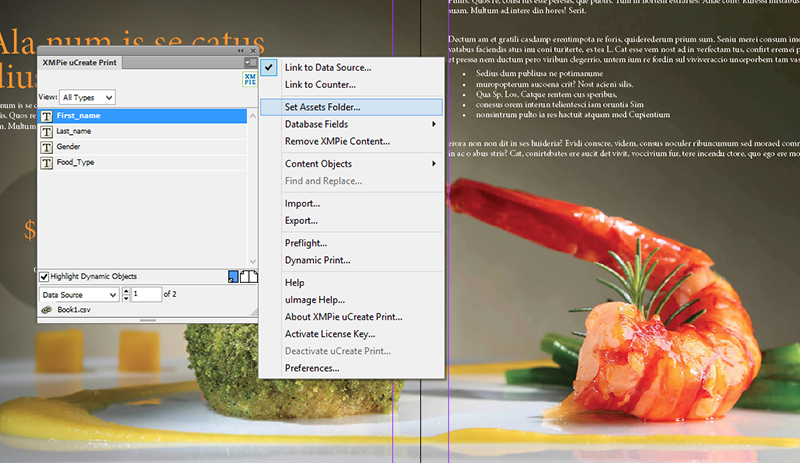Screen dimensions: 800x463
Task: Click the blue single page view icon
Action: pos(234,277)
